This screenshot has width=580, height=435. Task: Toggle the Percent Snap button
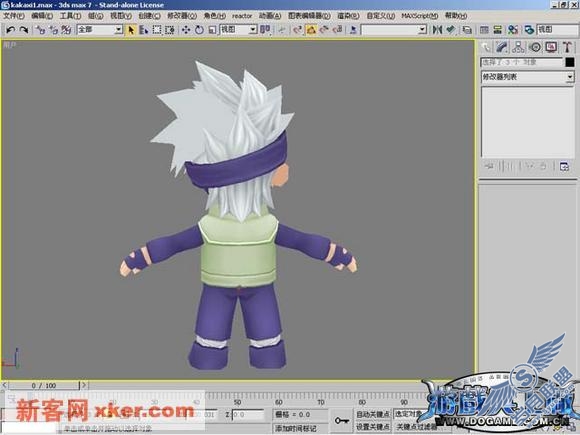tap(324, 30)
